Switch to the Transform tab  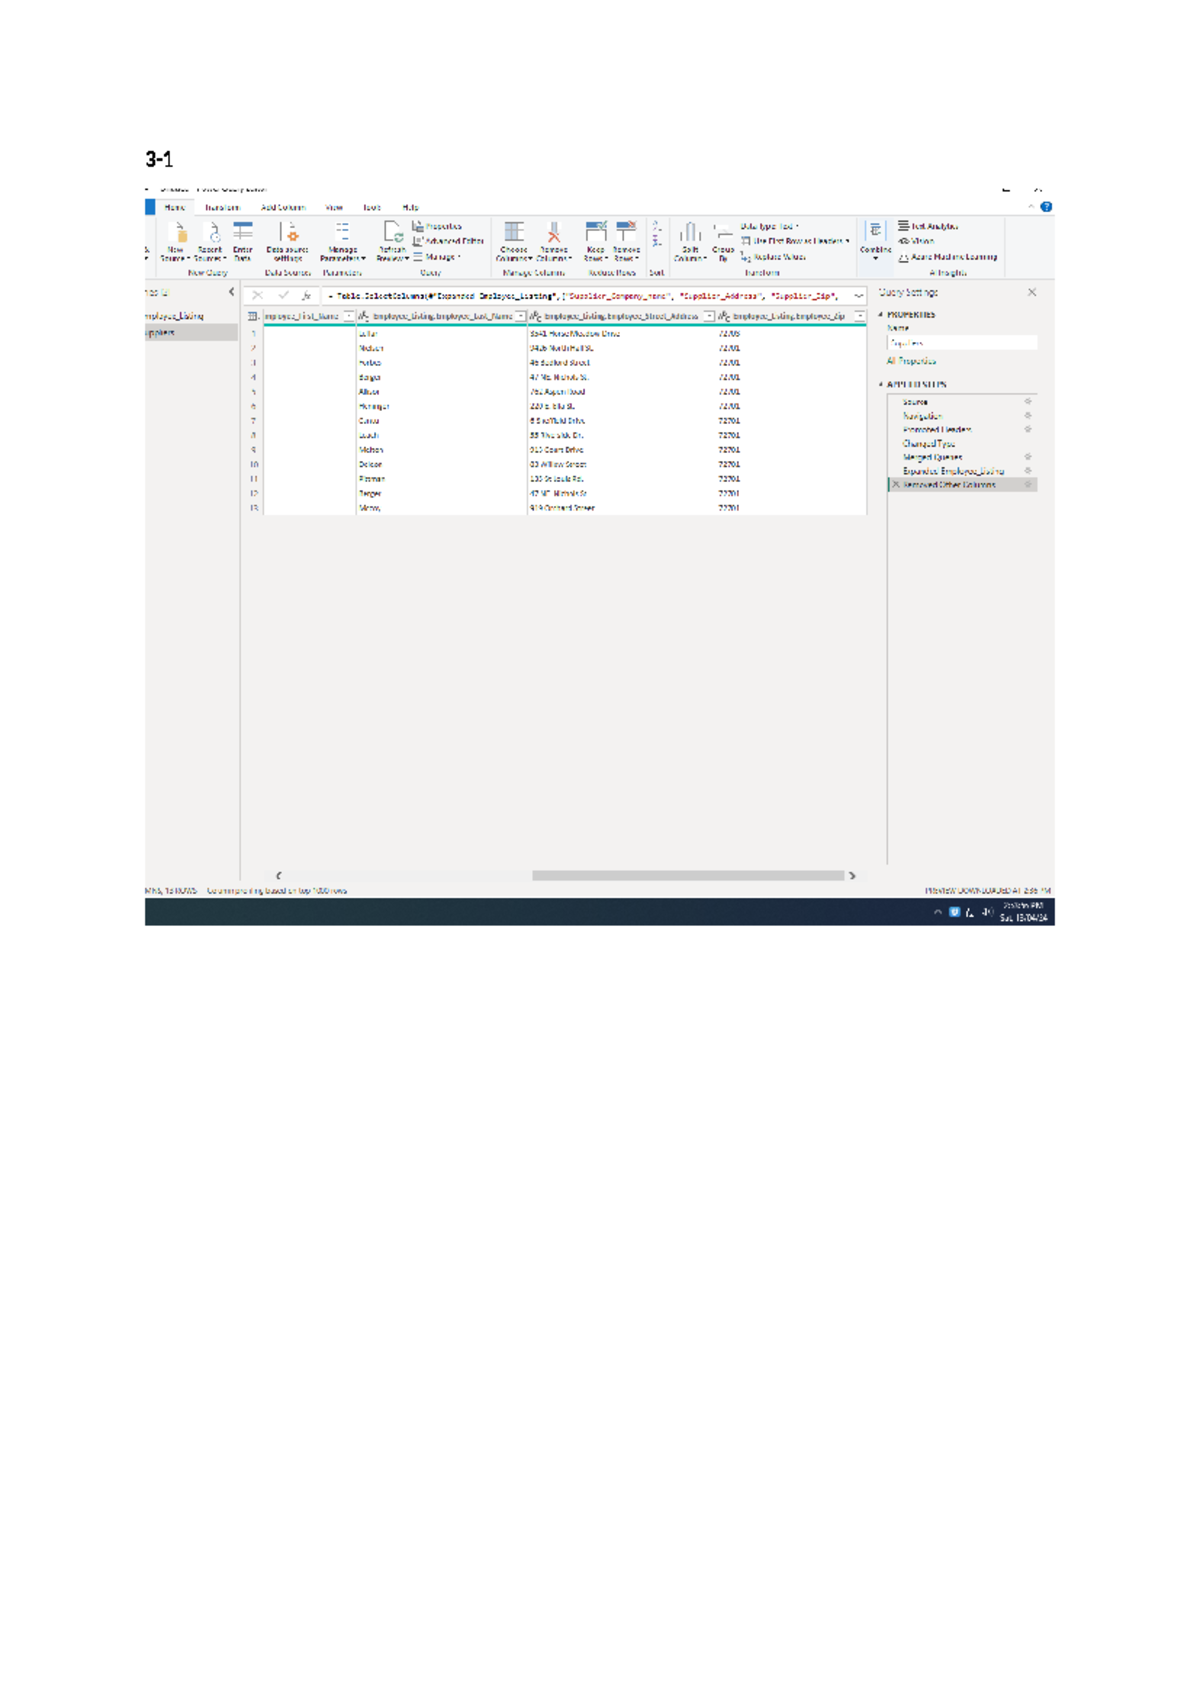click(222, 208)
